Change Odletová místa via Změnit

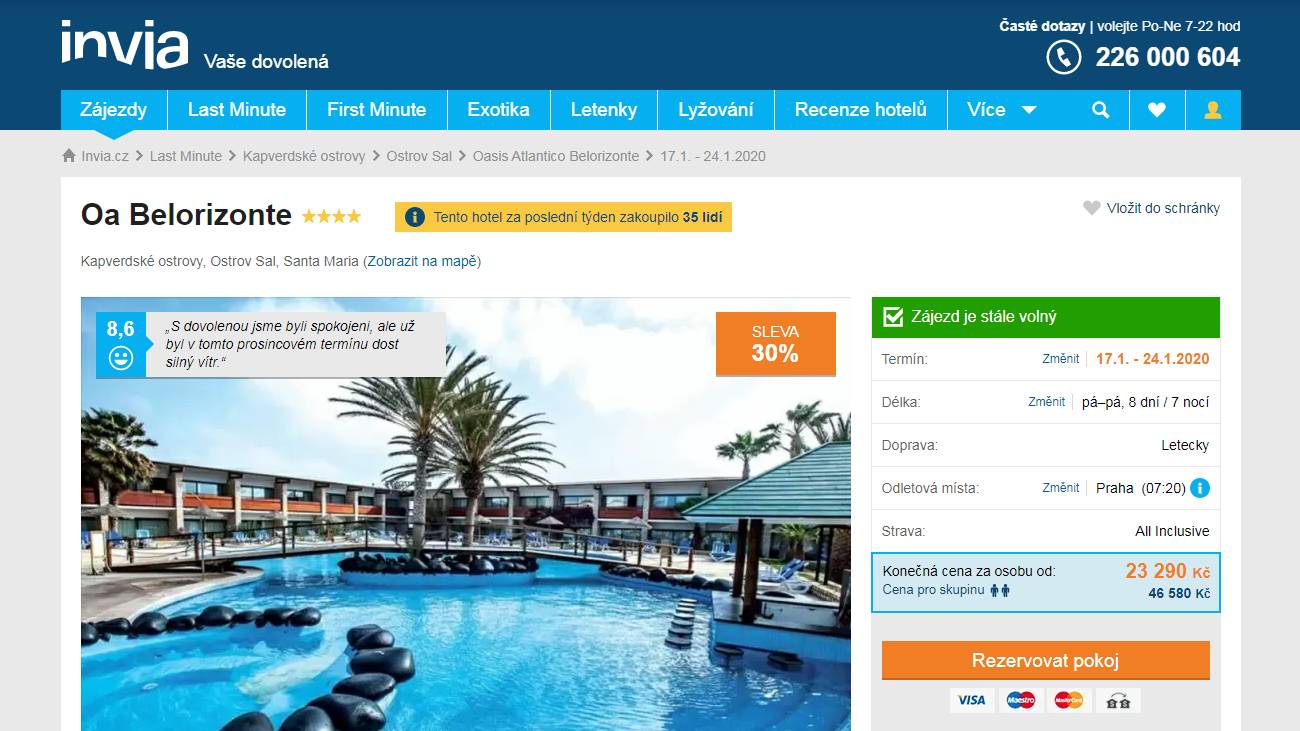(x=1061, y=487)
